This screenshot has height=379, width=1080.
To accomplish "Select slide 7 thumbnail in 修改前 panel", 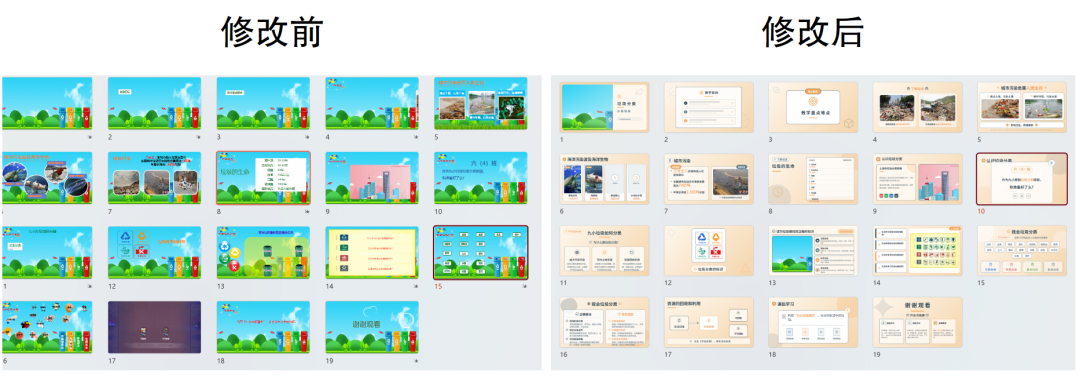I will [154, 178].
